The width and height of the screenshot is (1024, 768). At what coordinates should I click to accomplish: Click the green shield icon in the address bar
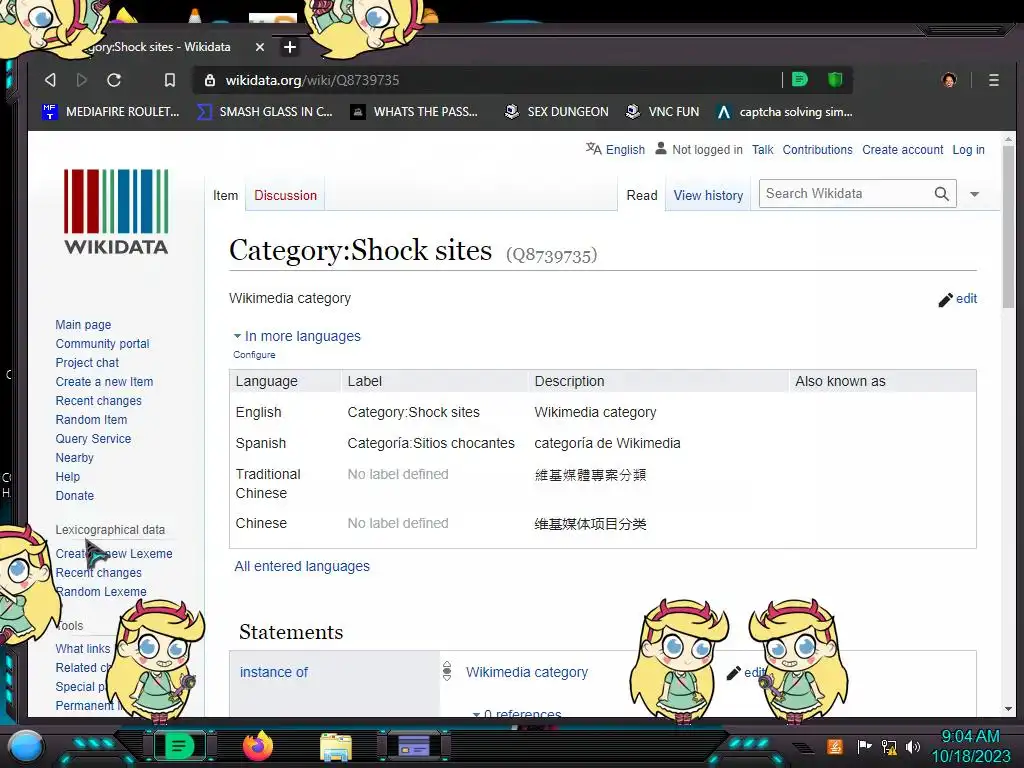835,80
